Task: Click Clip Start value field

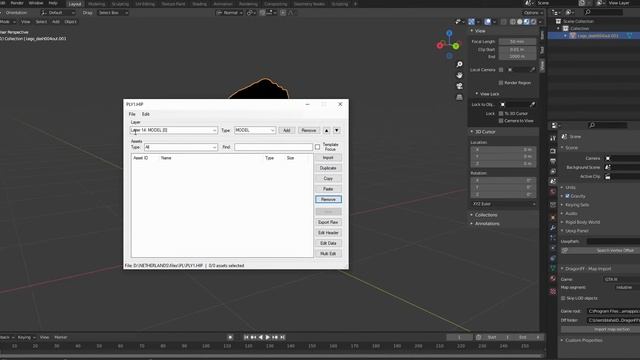Action: (517, 49)
